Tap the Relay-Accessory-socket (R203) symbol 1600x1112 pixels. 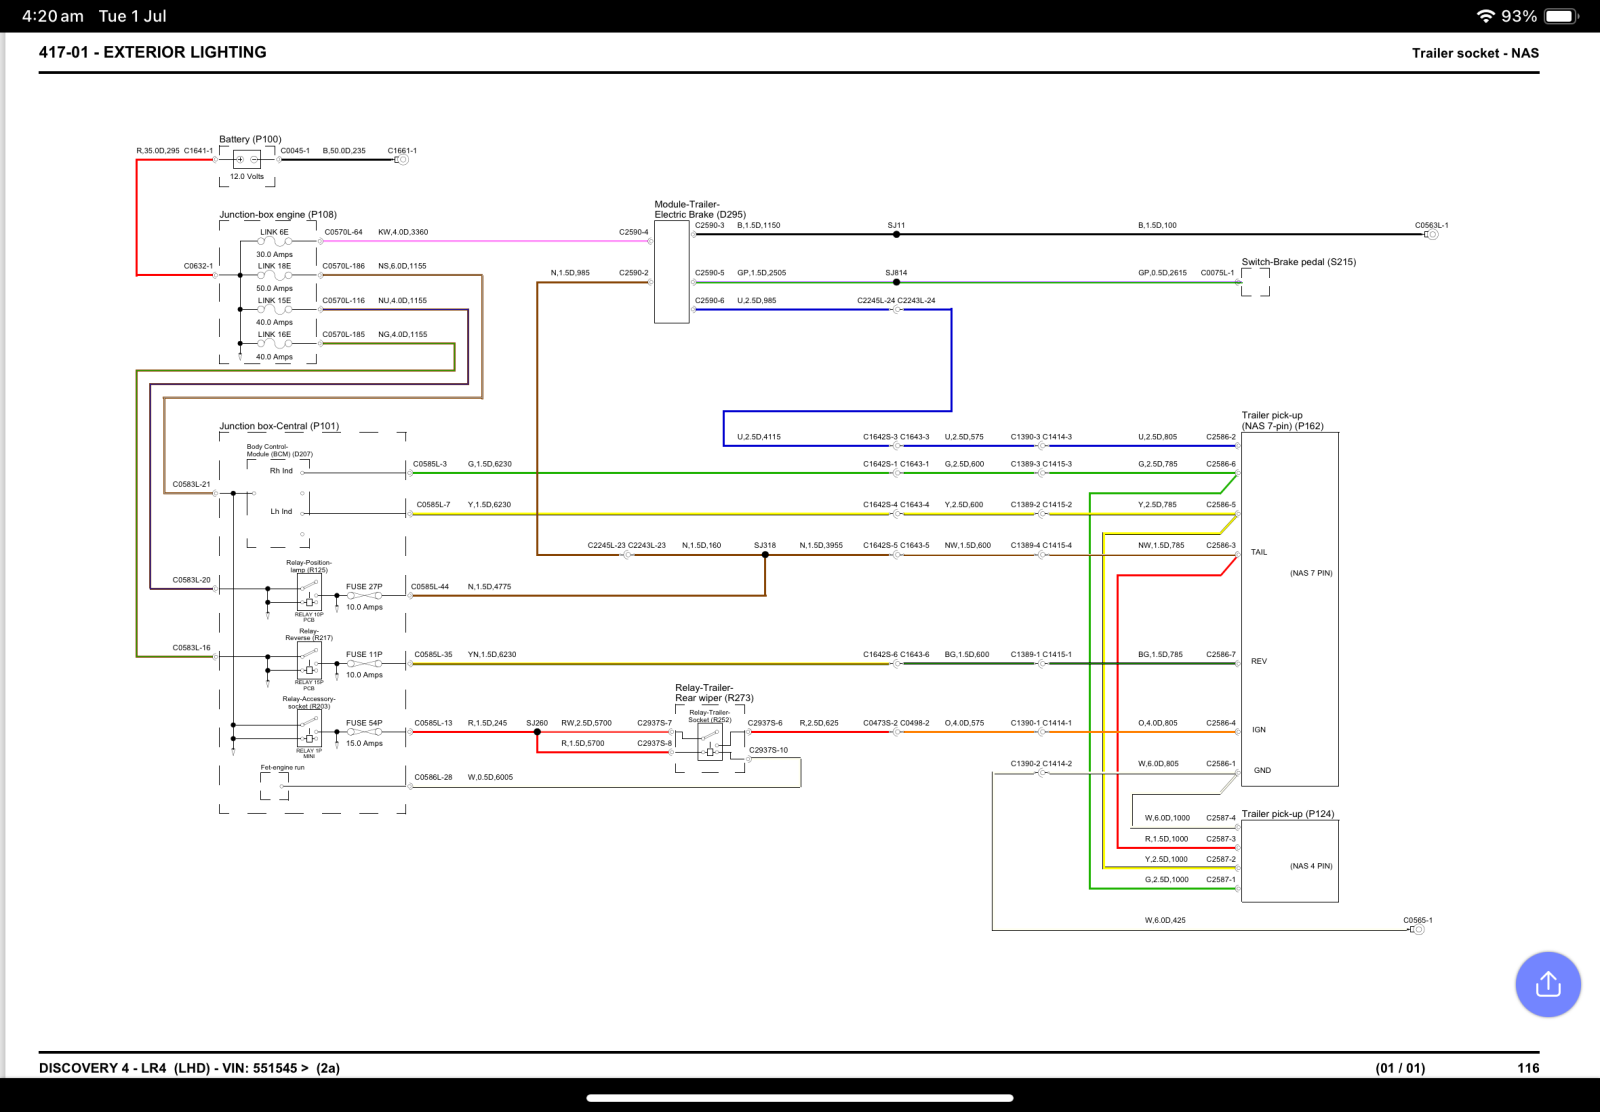pos(309,730)
